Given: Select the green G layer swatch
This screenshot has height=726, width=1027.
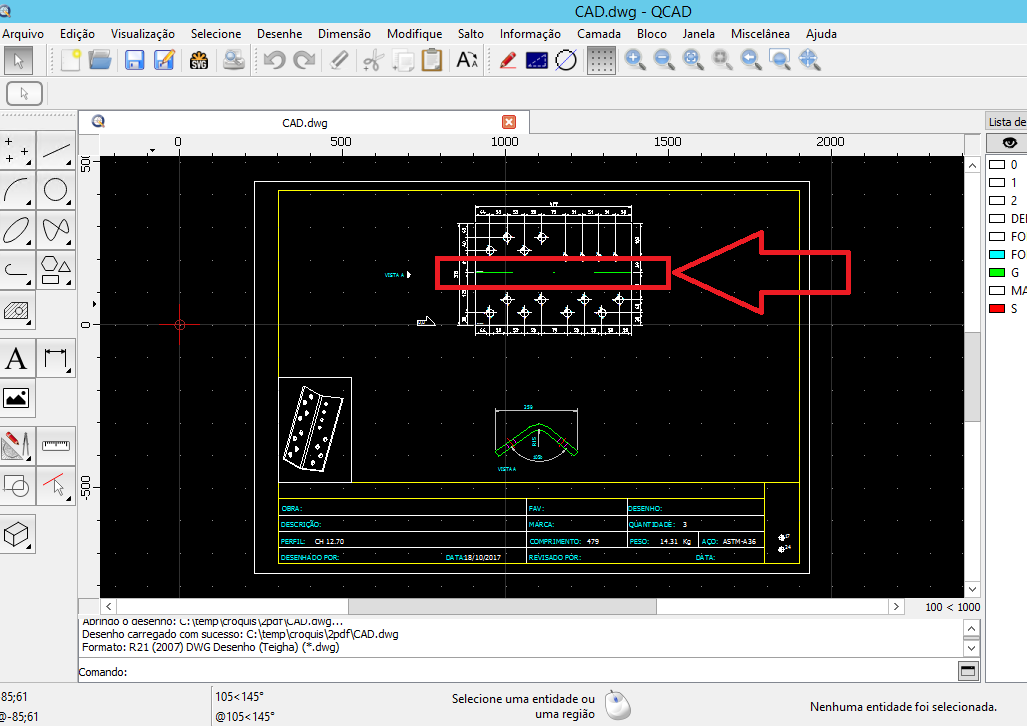Looking at the screenshot, I should 996,272.
